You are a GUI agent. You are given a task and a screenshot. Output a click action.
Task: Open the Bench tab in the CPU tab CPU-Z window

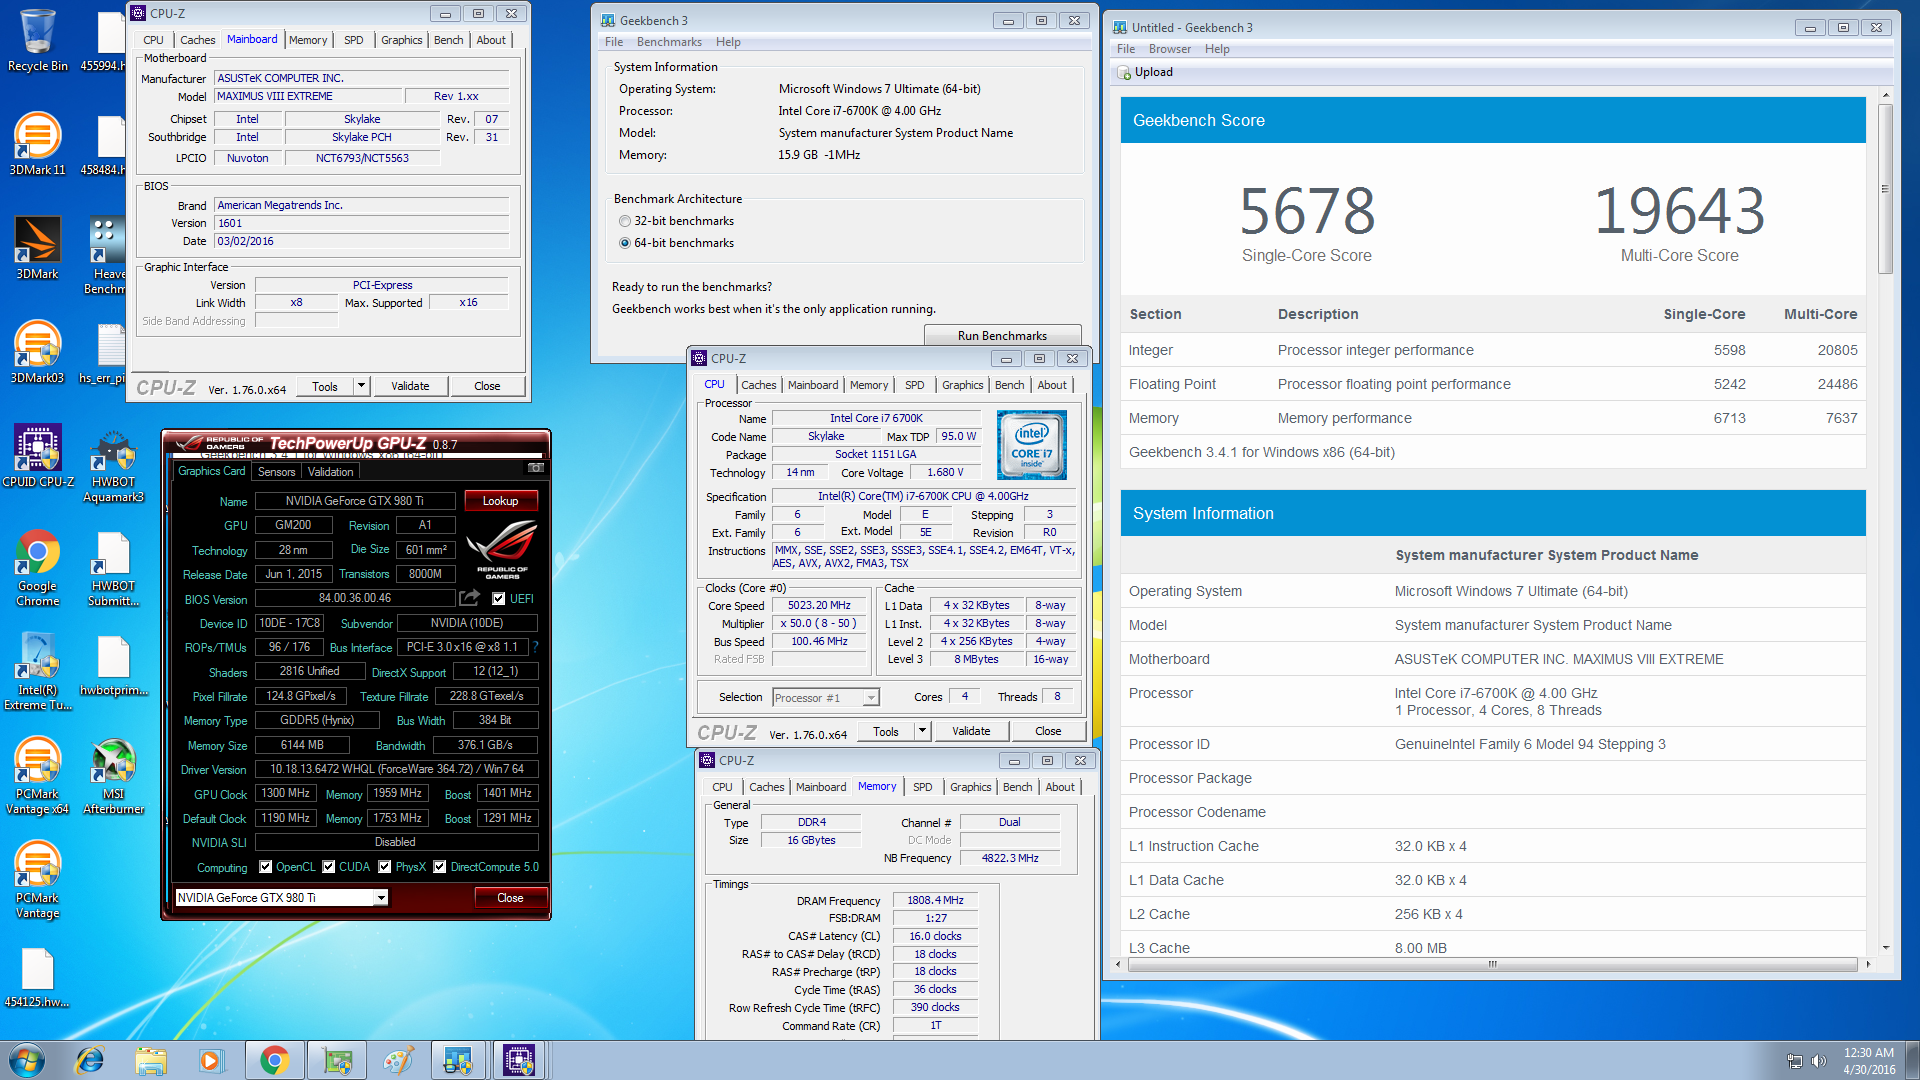[1009, 385]
